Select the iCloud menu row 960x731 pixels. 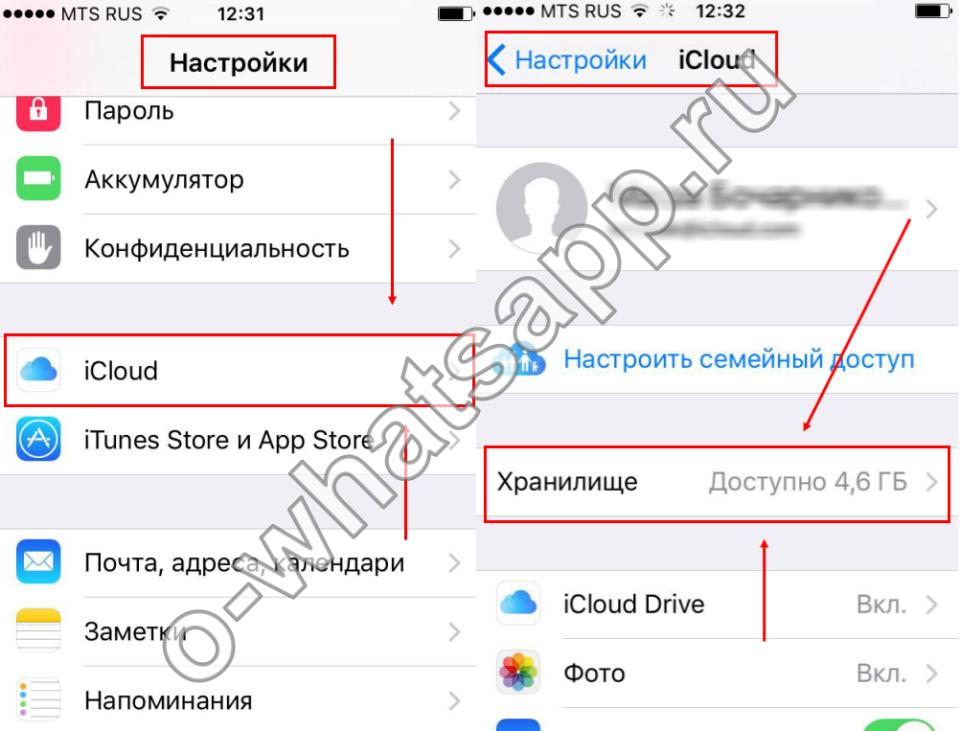(239, 370)
